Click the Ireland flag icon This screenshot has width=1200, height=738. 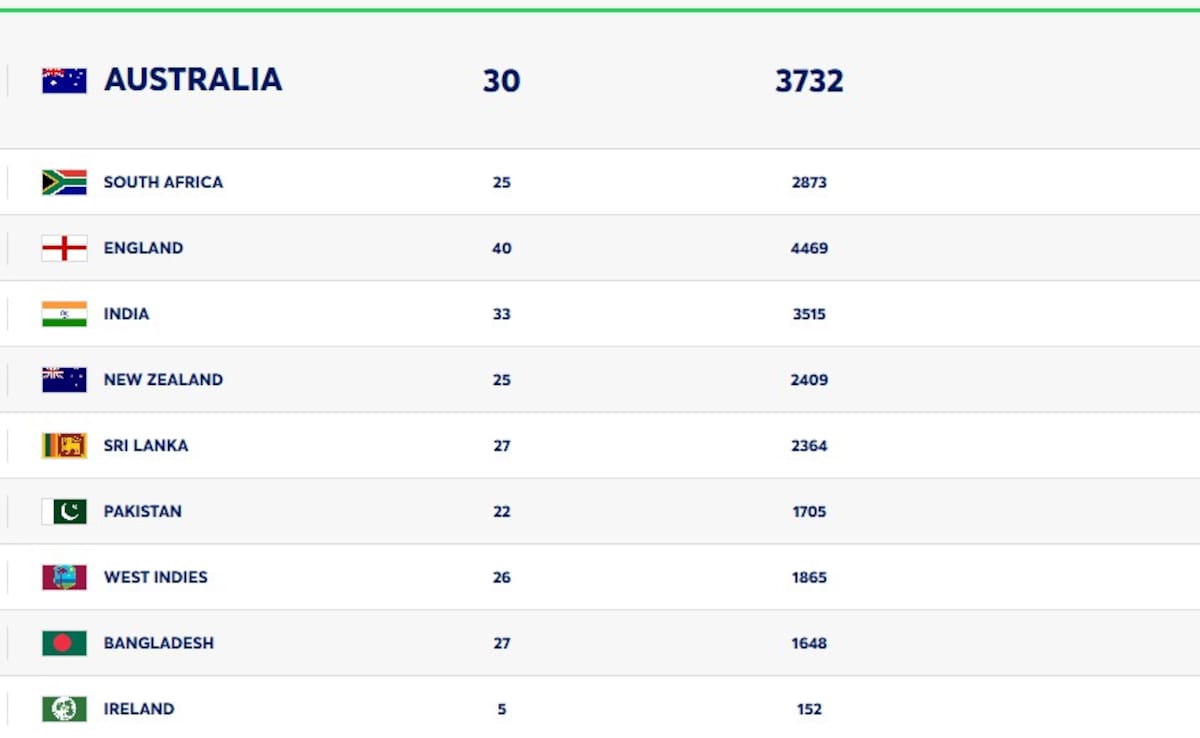64,709
